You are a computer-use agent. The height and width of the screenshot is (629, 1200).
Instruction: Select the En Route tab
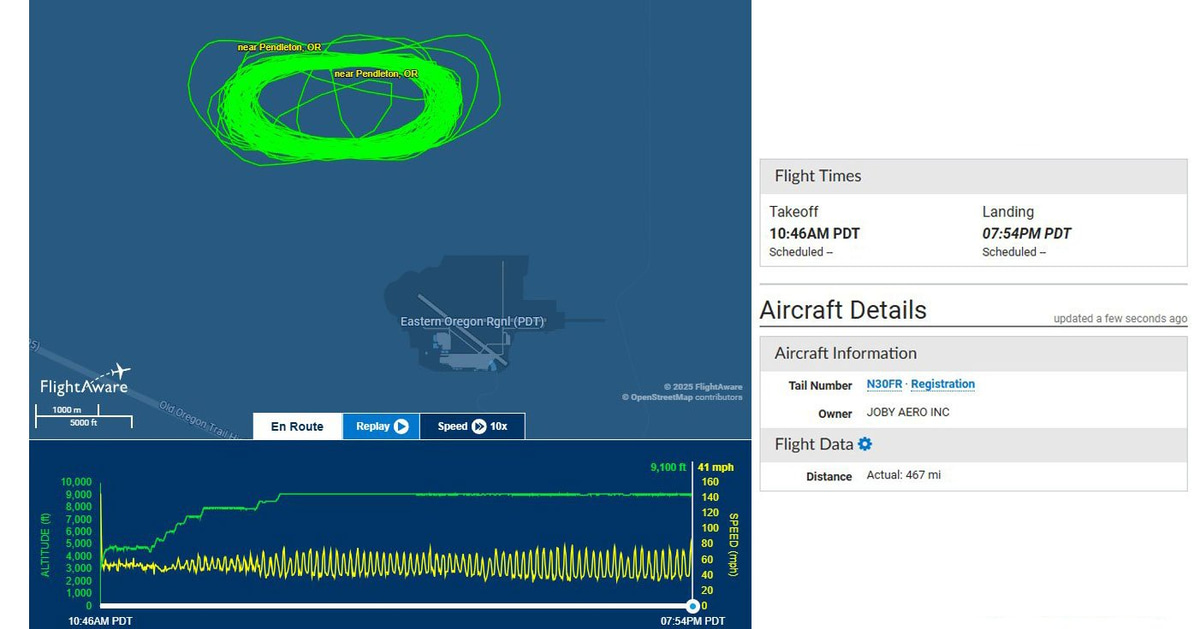click(298, 426)
